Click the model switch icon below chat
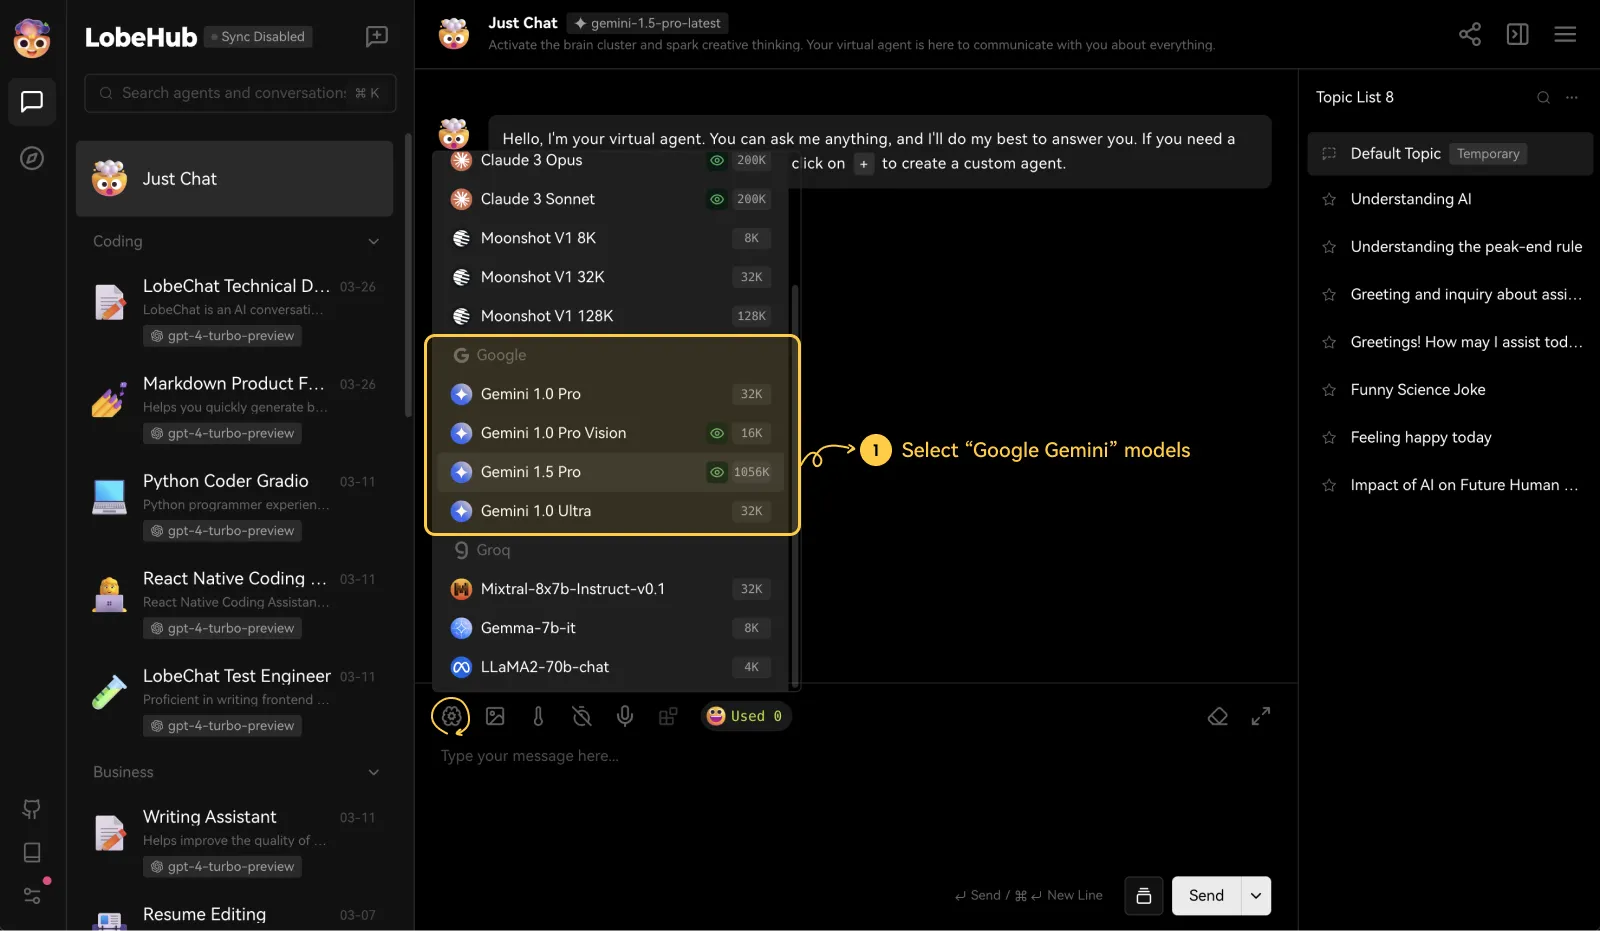The image size is (1600, 931). click(451, 716)
